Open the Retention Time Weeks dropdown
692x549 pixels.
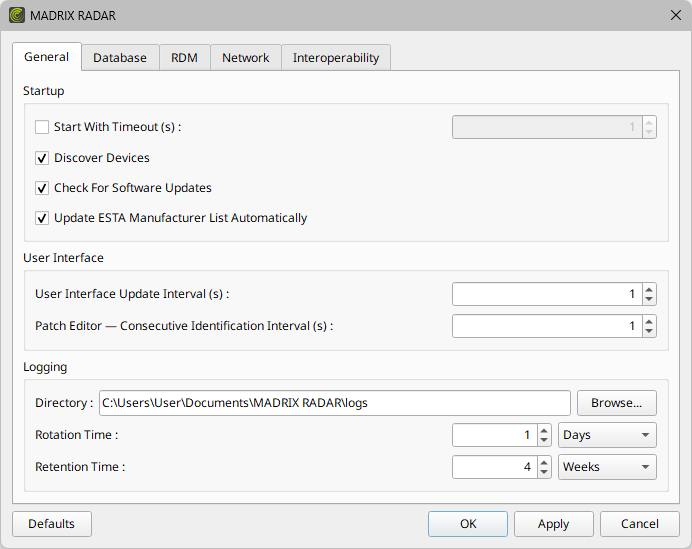(x=607, y=467)
